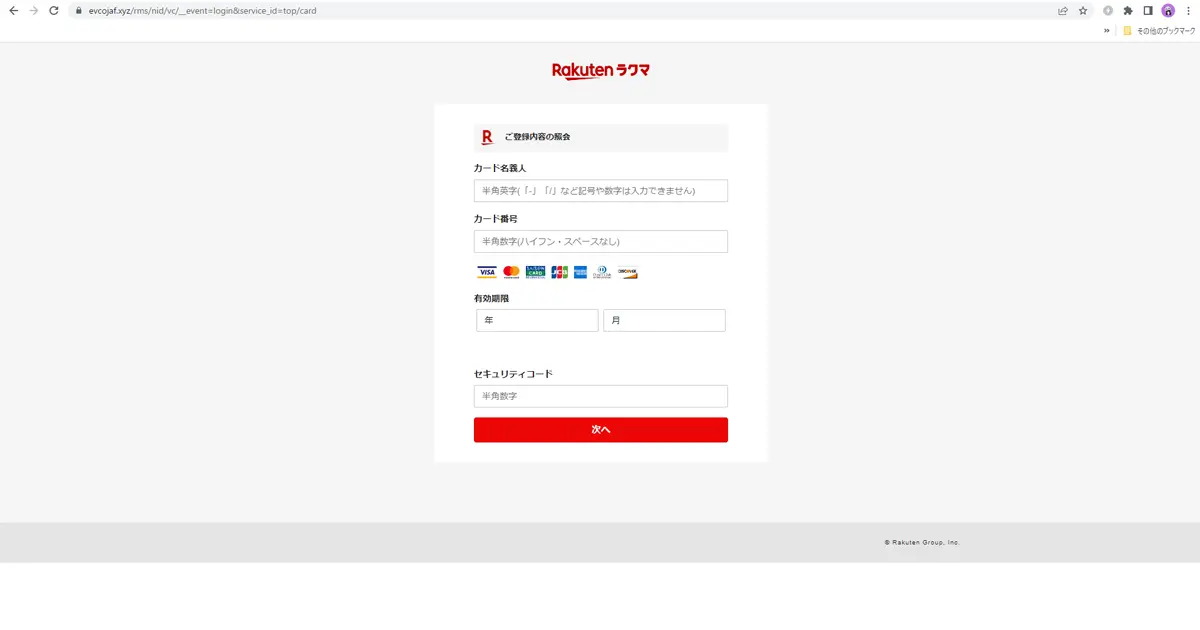Screen dimensions: 1200x630
Task: Click the Discover card logo
Action: (627, 272)
